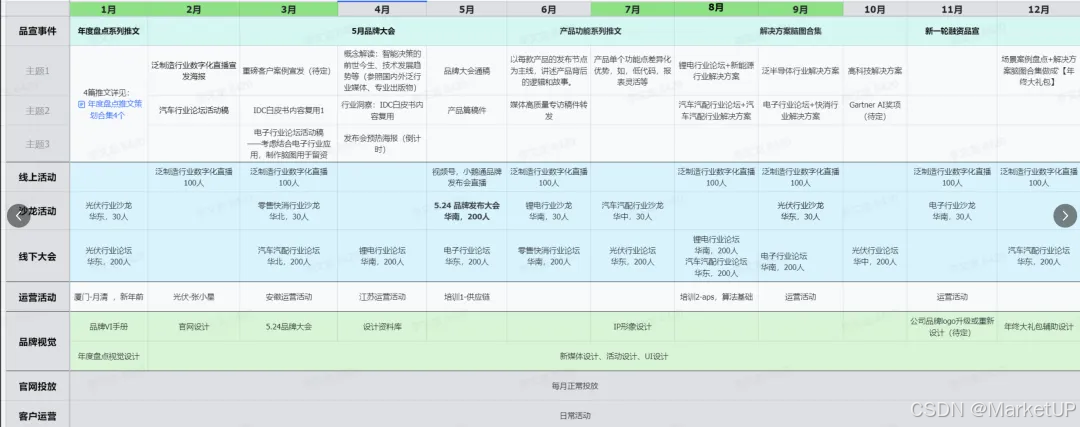Click the 年终大礼包辅助设计 cell
Viewport: 1080px width, 427px height.
click(1039, 326)
